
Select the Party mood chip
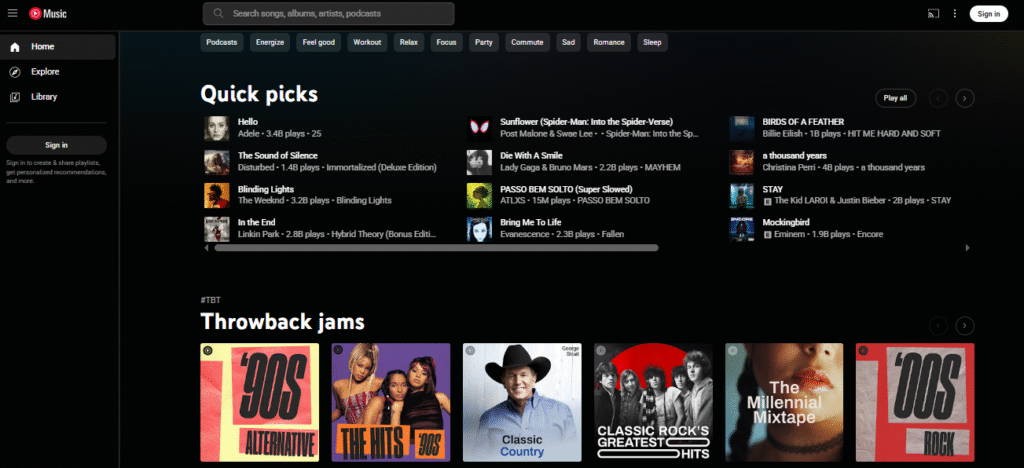click(484, 42)
